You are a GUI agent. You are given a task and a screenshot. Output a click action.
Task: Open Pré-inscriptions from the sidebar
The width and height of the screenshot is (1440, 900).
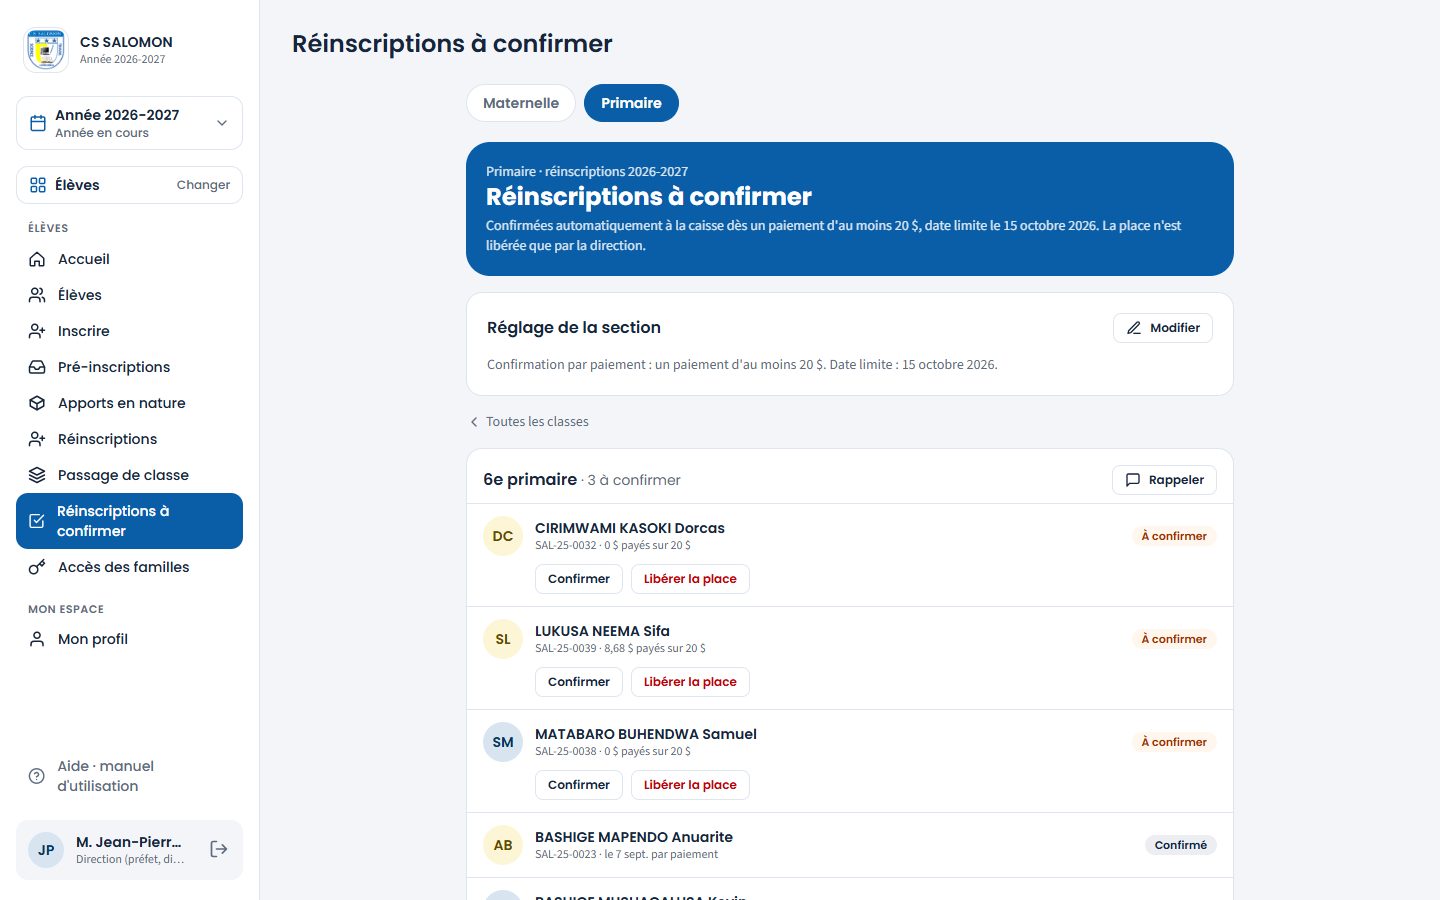coord(129,367)
